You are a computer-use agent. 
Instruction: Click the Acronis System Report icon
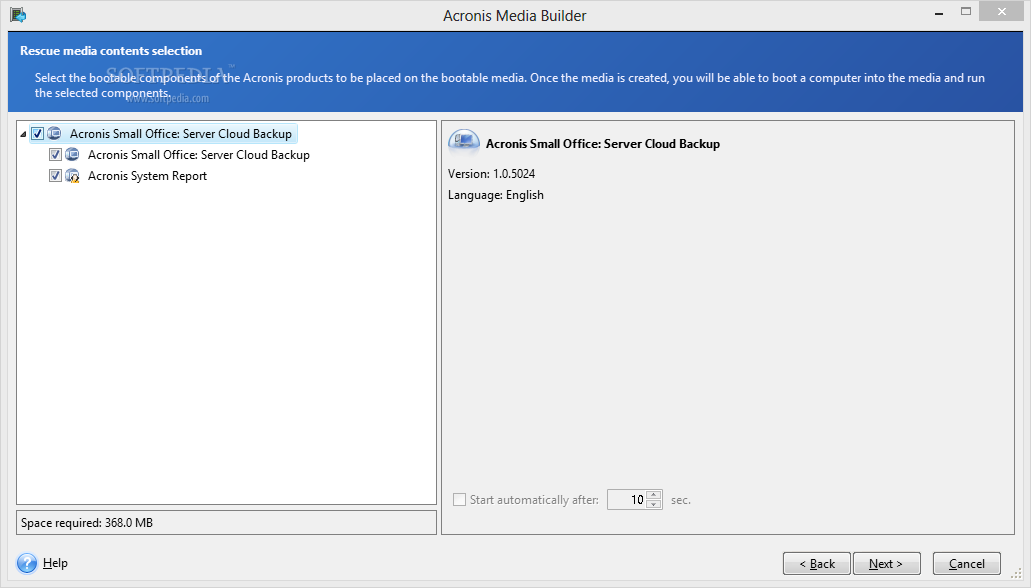tap(72, 176)
